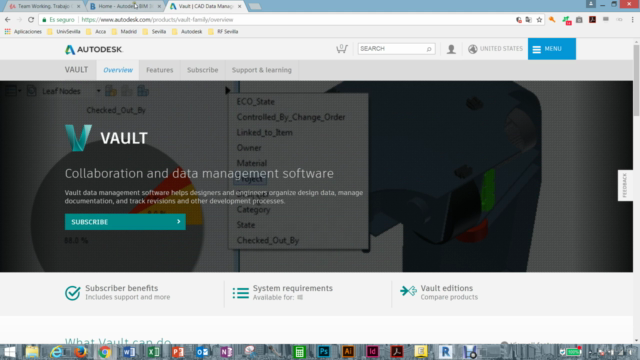Open Illustrator from taskbar
This screenshot has height=360, width=640.
tap(348, 352)
